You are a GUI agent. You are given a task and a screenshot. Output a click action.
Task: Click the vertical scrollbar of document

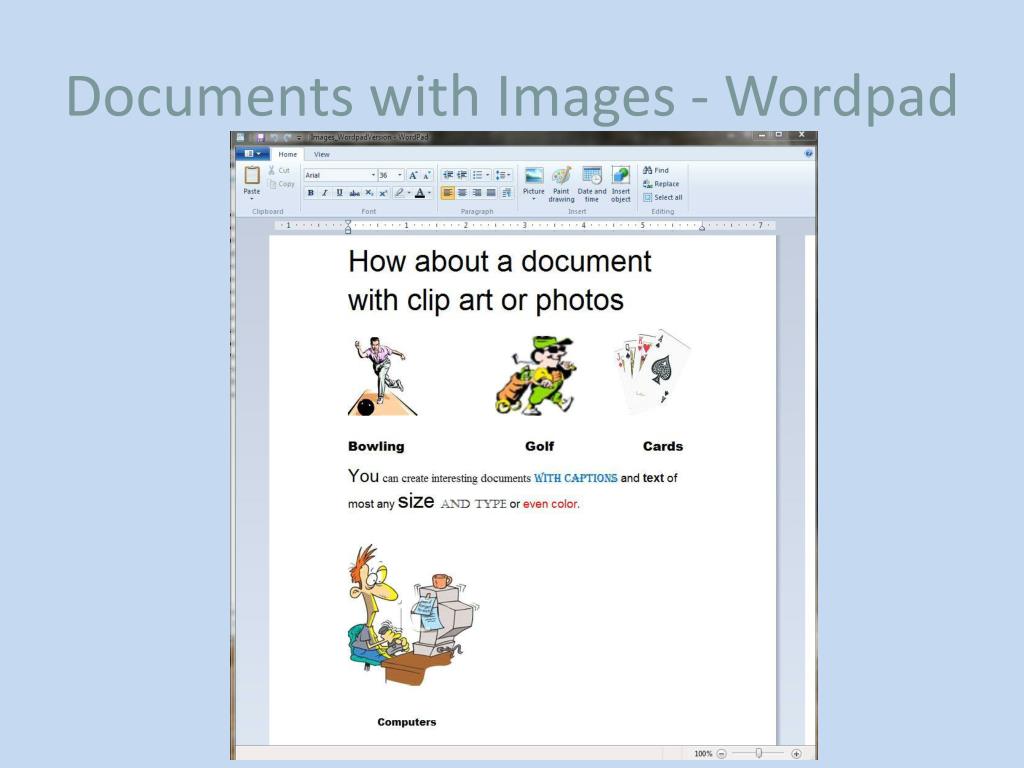click(810, 490)
